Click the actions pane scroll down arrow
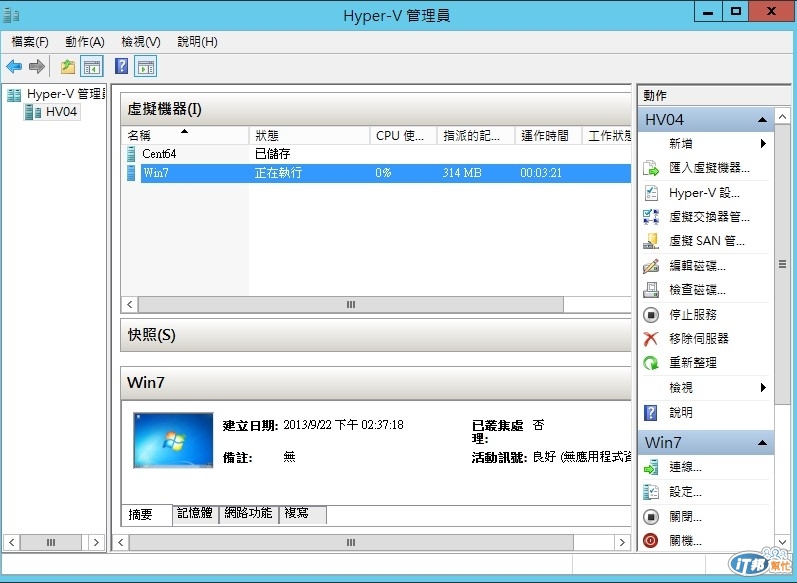 click(x=782, y=542)
